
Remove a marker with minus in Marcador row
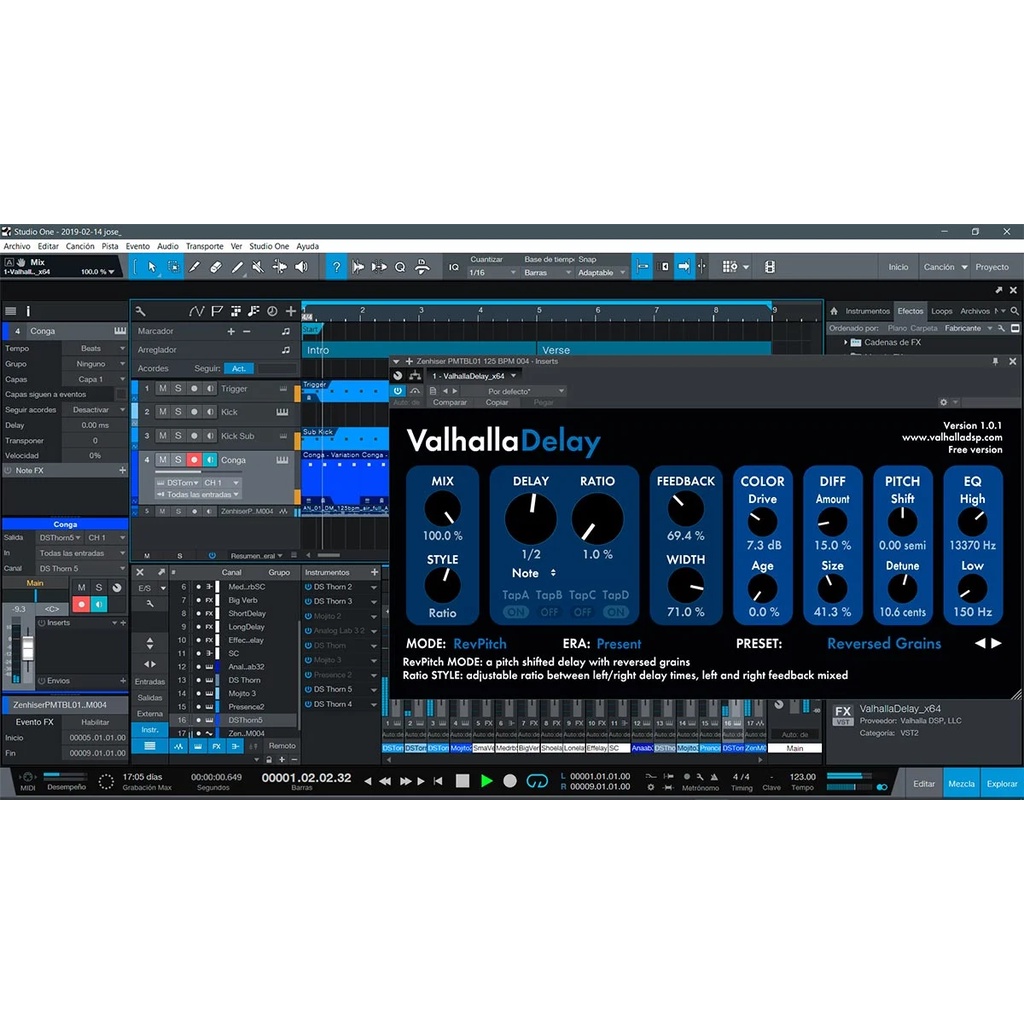tap(247, 331)
